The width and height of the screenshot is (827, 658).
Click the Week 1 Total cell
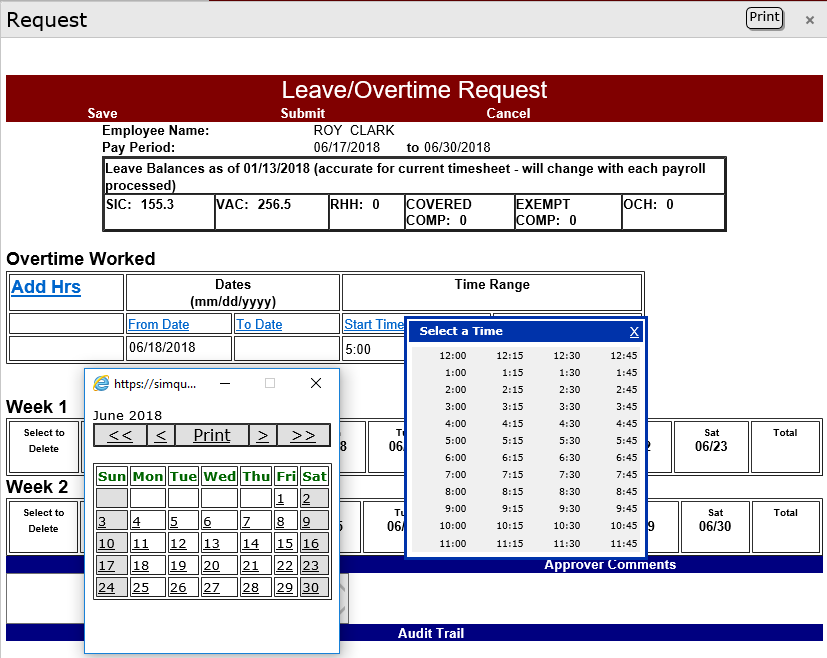point(785,447)
